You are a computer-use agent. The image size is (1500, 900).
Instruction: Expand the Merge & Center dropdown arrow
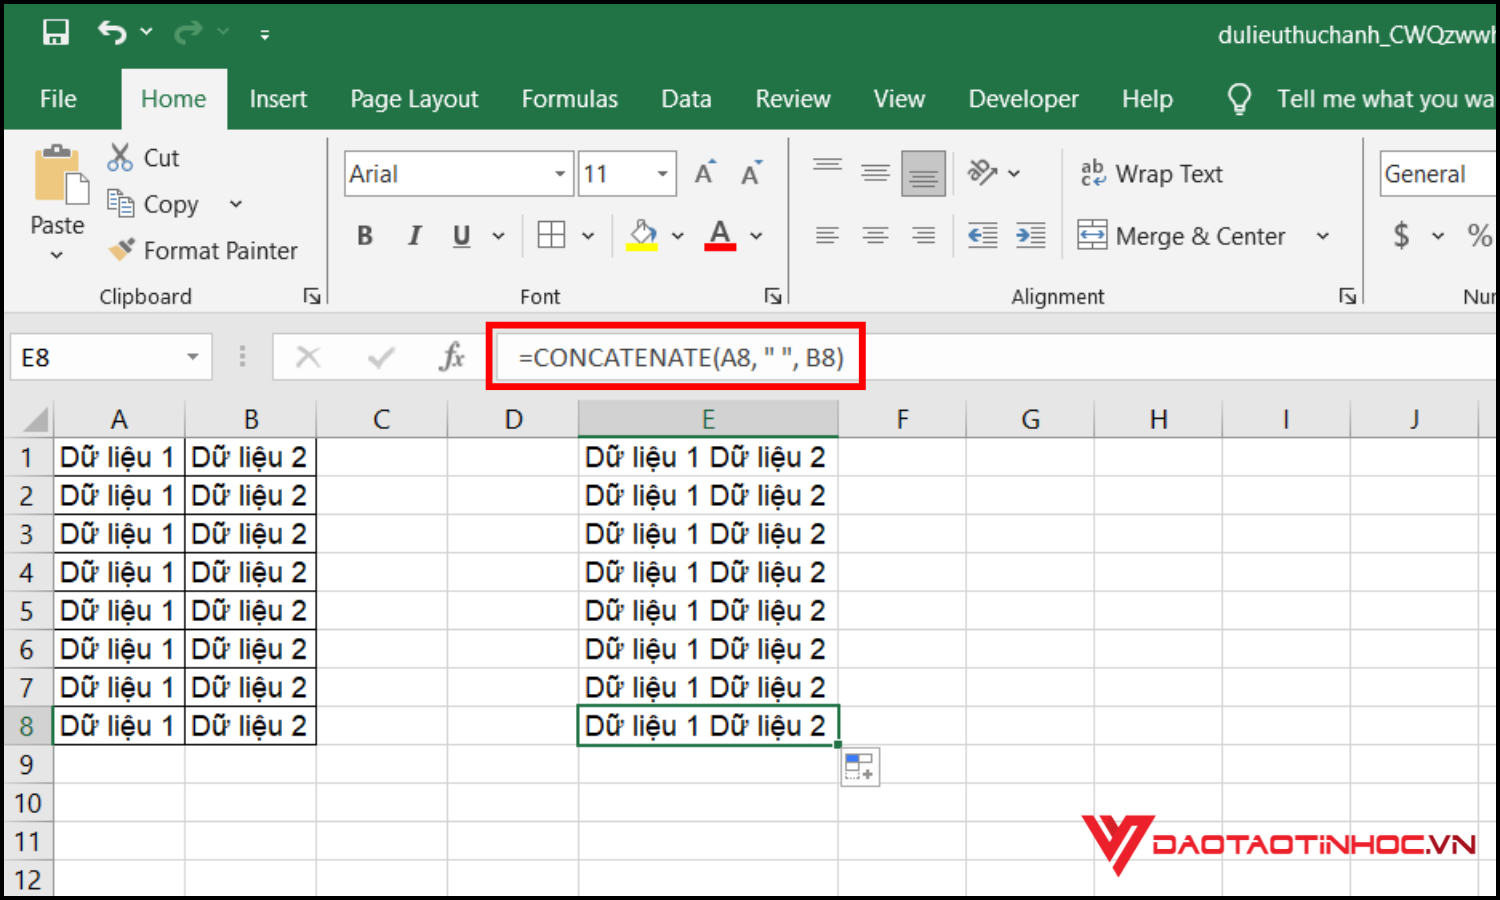pos(1323,236)
